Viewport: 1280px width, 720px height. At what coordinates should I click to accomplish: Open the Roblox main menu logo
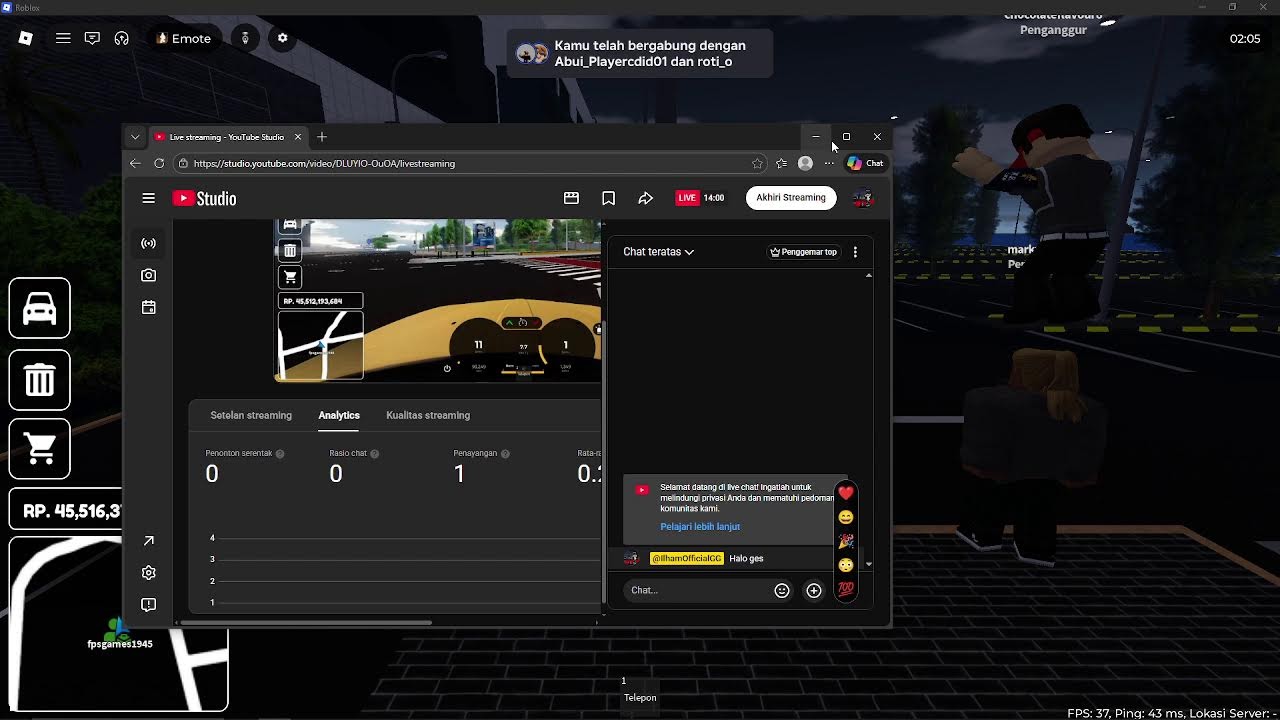(26, 38)
